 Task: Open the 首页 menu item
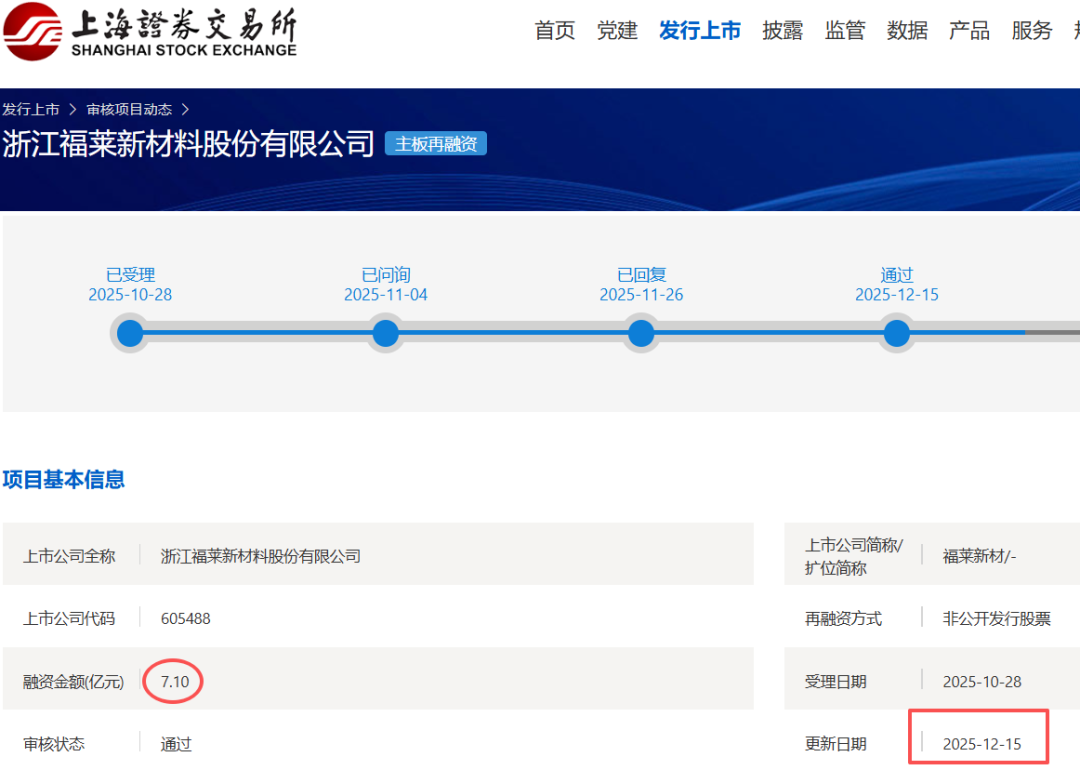click(555, 31)
